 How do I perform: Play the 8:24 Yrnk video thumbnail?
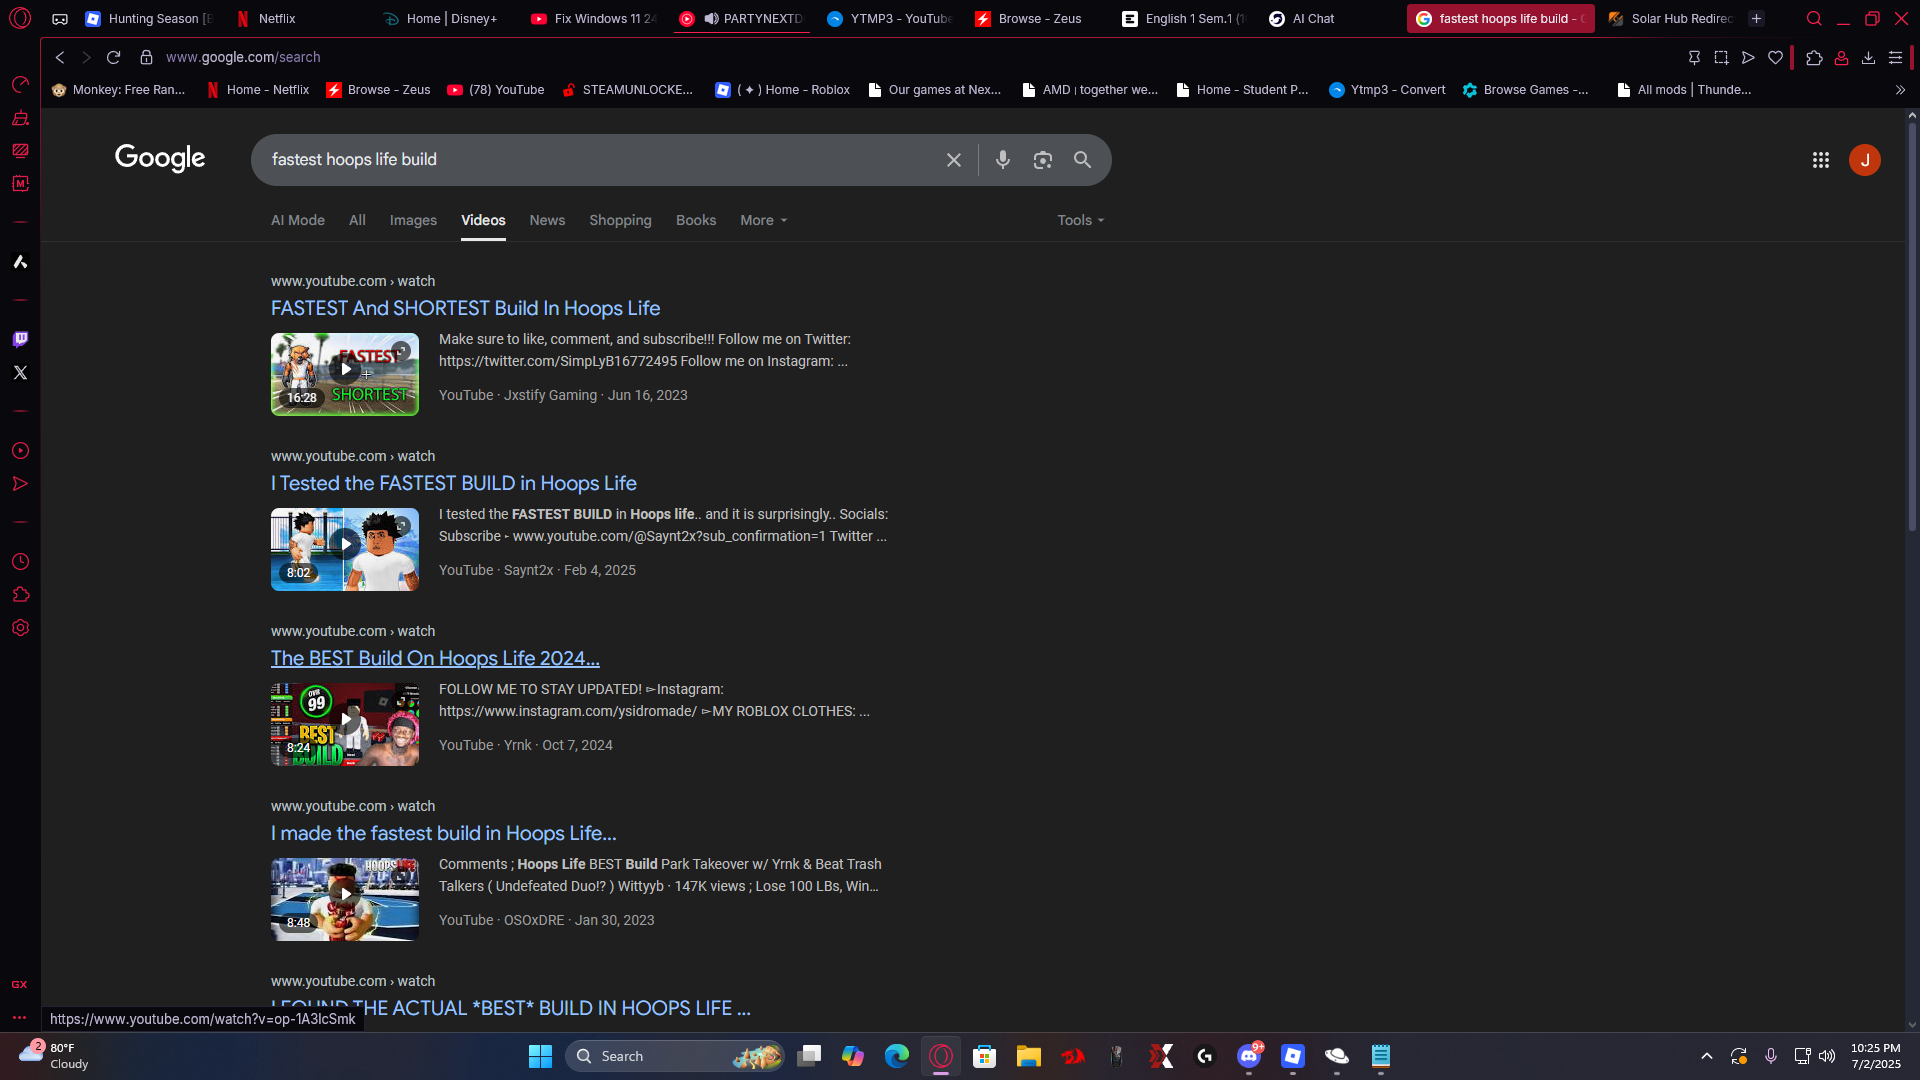(x=345, y=724)
